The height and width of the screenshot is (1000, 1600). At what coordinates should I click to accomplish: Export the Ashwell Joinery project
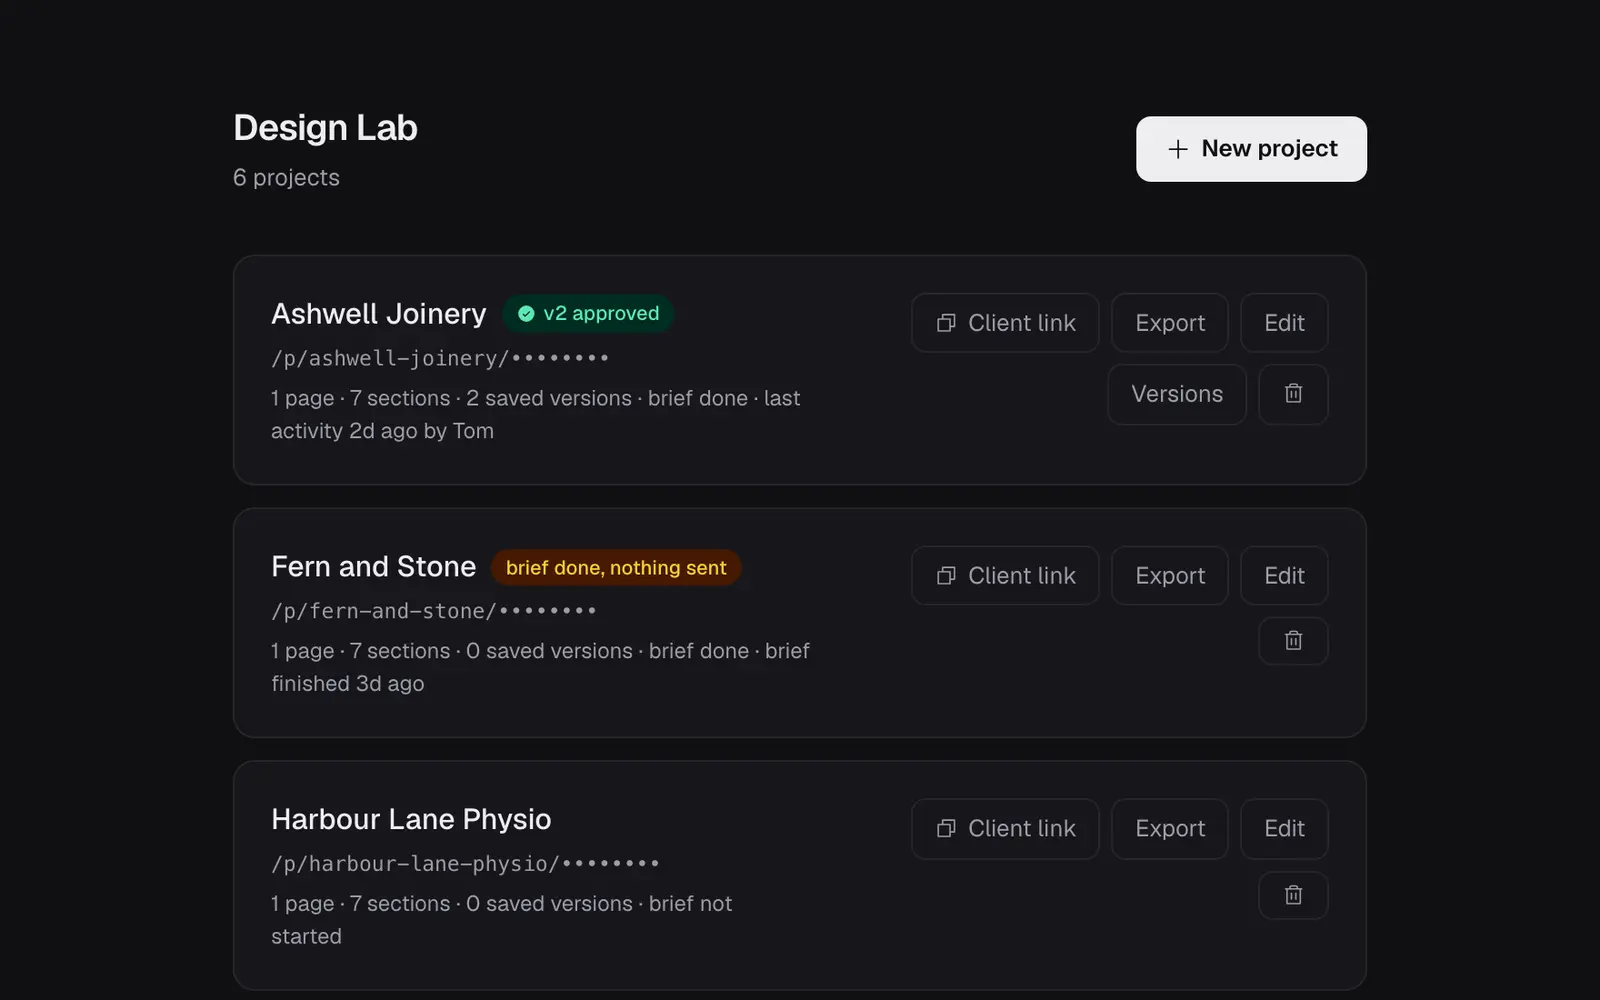coord(1170,323)
